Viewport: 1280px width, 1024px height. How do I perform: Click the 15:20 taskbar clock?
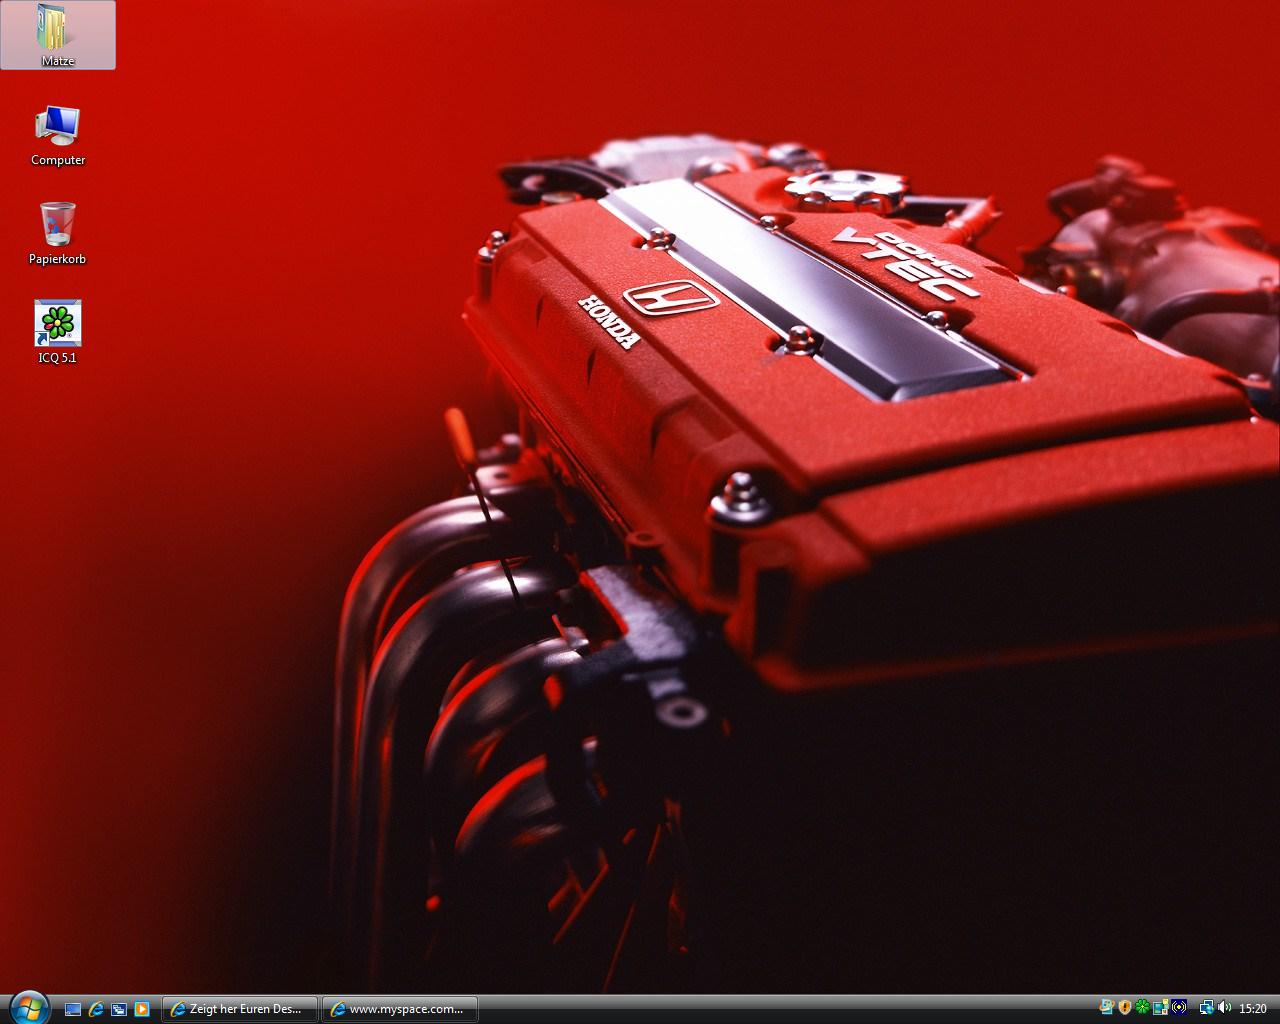(1253, 1009)
